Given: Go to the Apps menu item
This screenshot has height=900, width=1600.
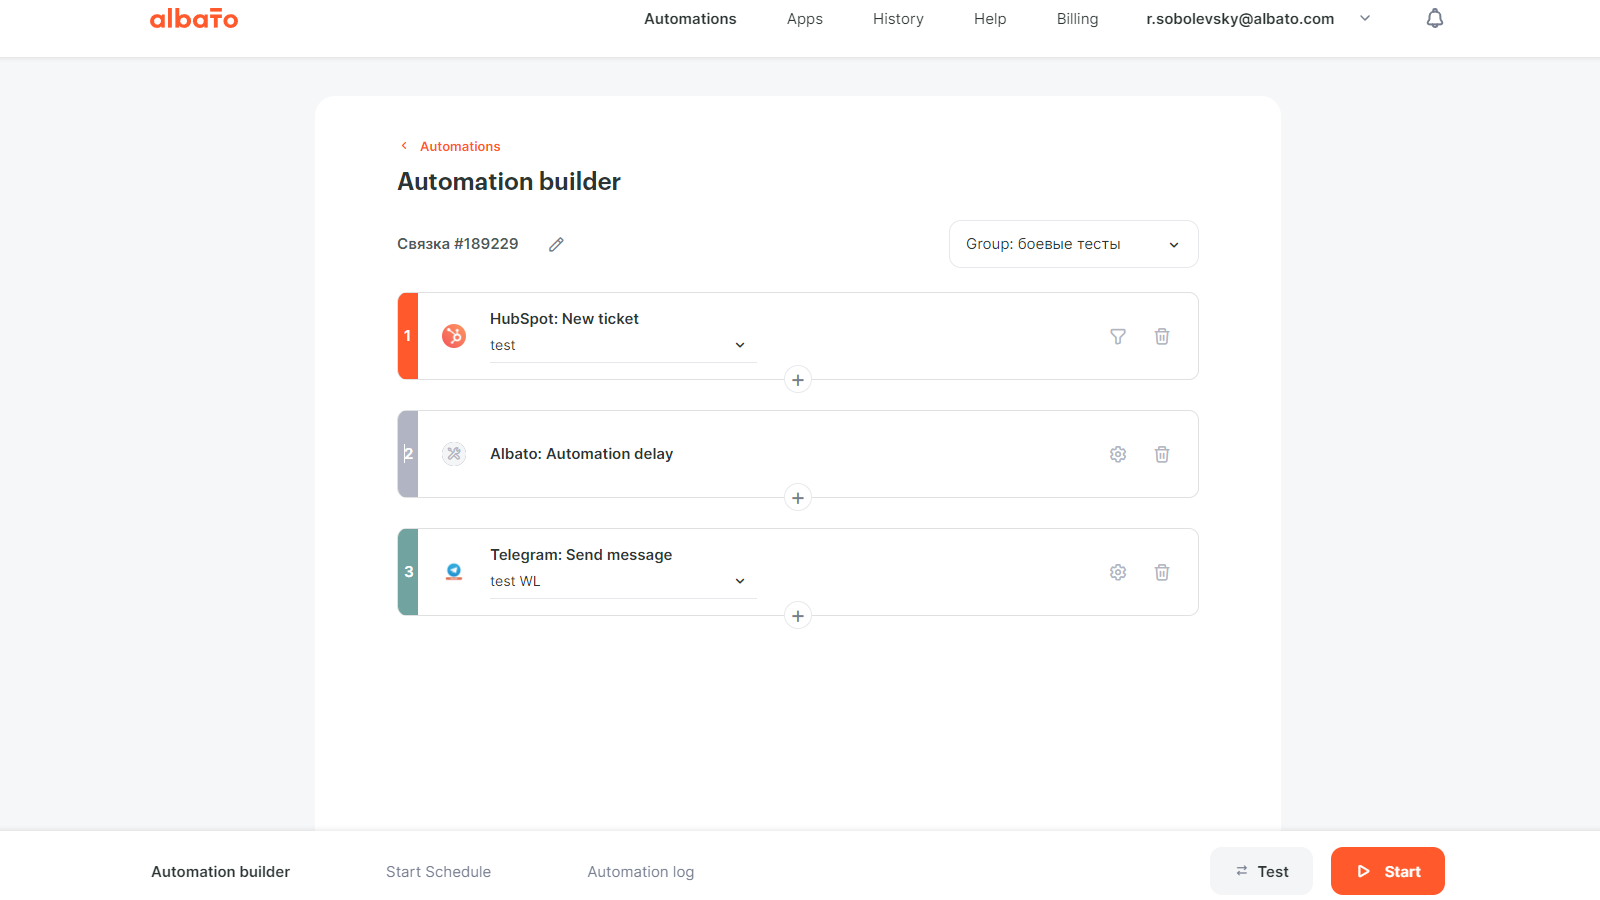Looking at the screenshot, I should 804,19.
